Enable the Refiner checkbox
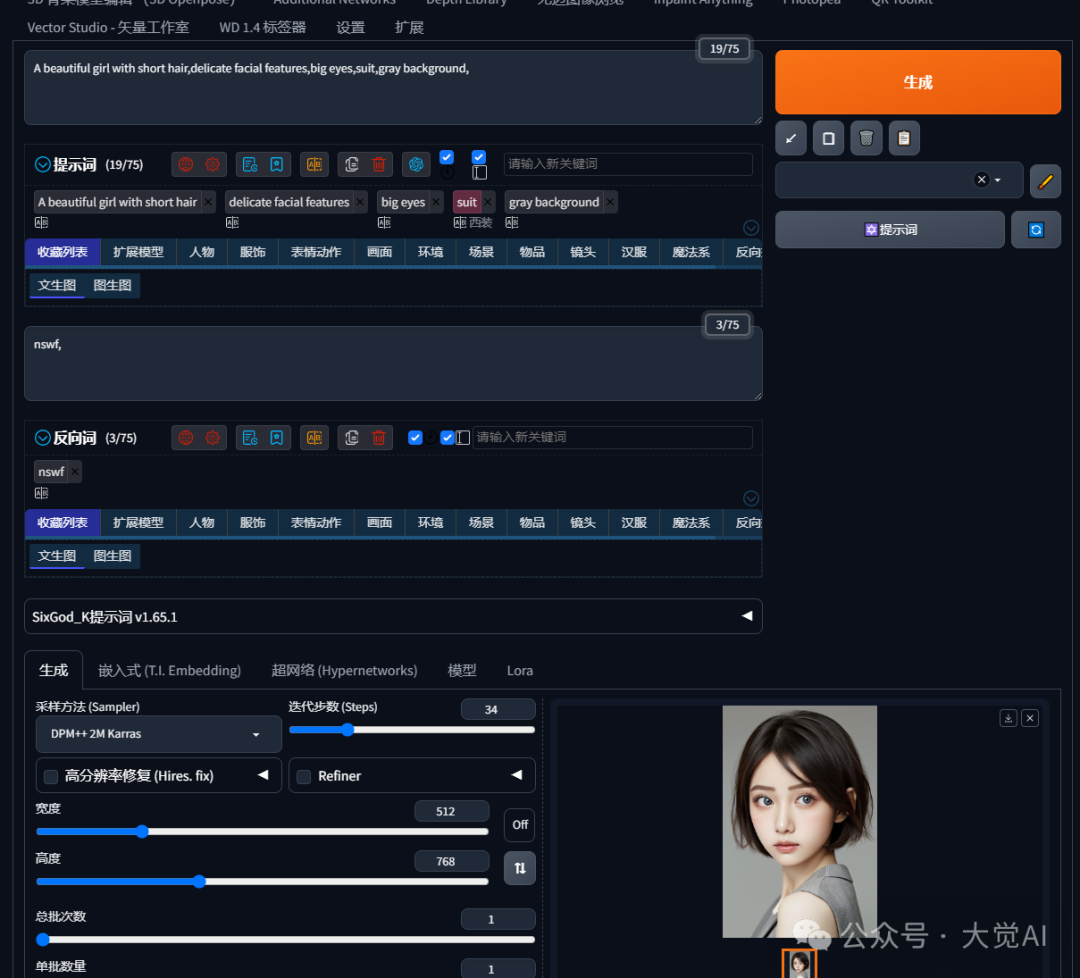 pyautogui.click(x=304, y=774)
